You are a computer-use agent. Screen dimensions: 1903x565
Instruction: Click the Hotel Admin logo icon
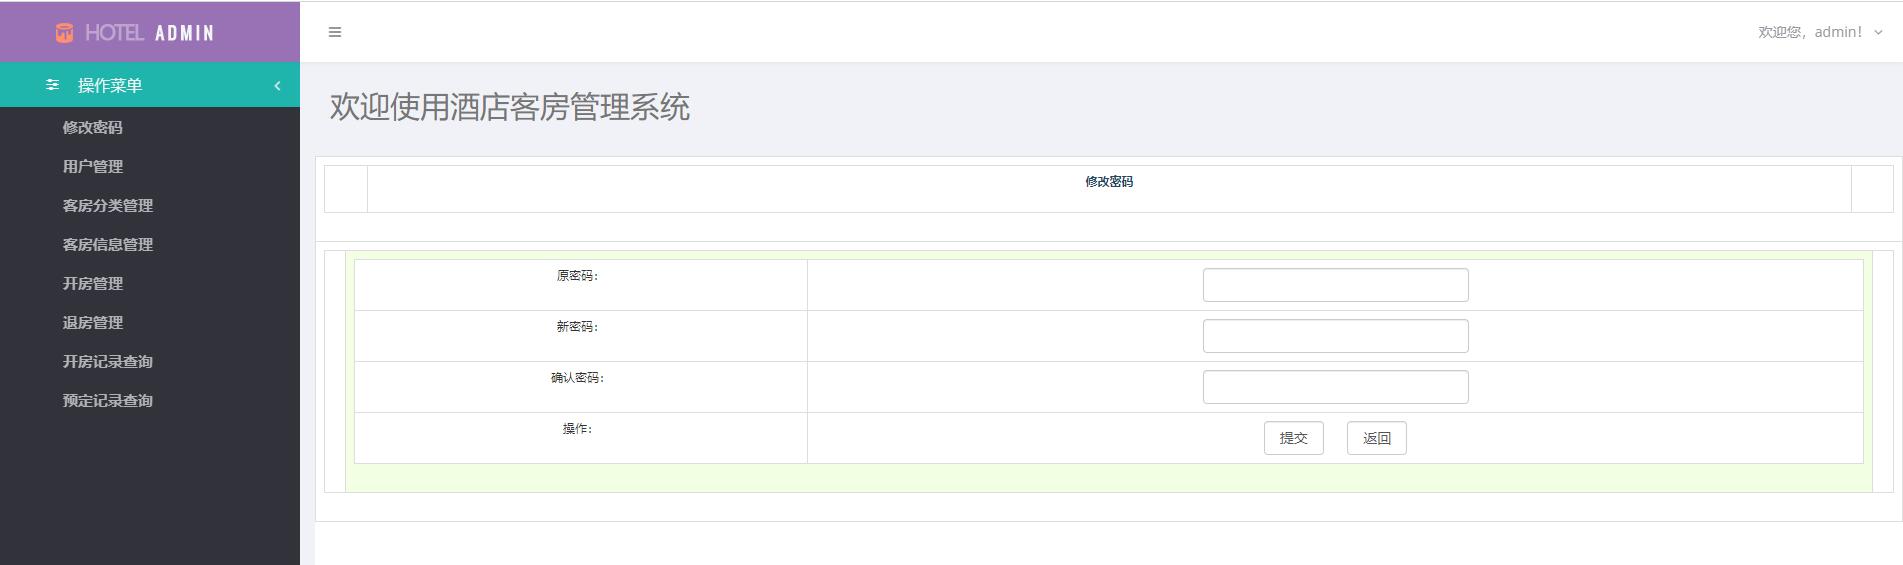tap(64, 33)
